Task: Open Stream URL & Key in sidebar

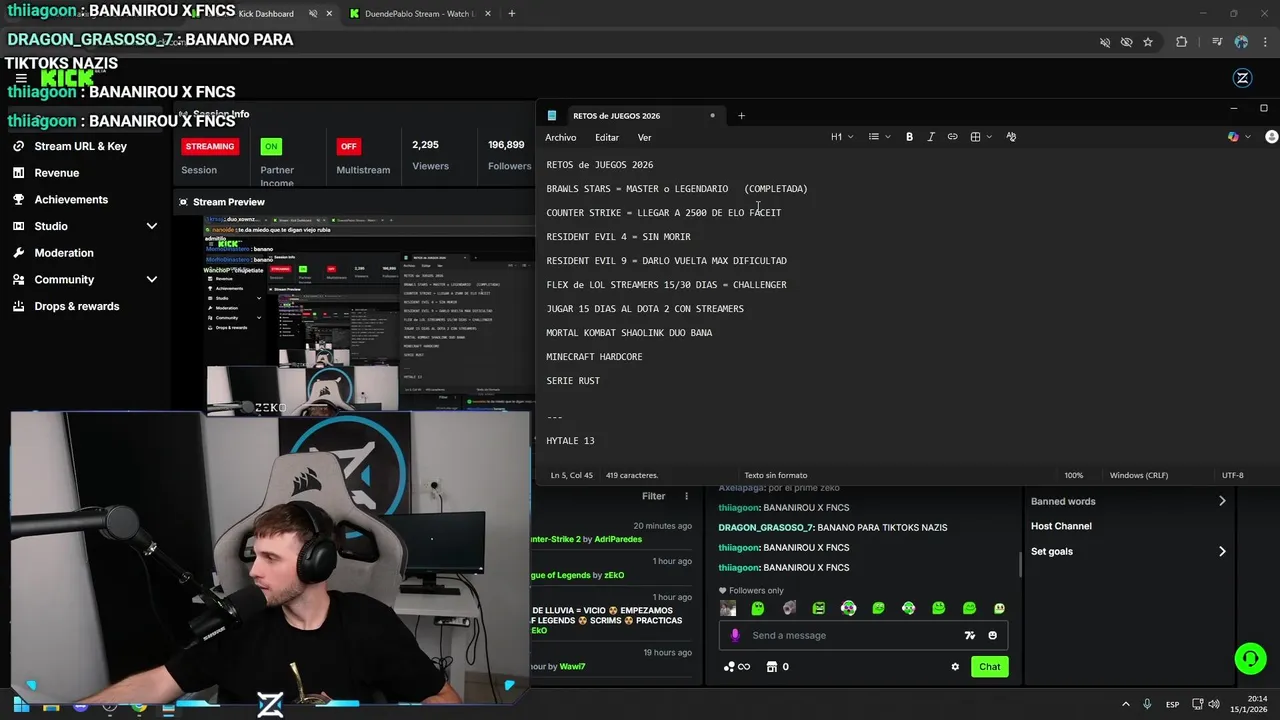Action: point(85,146)
